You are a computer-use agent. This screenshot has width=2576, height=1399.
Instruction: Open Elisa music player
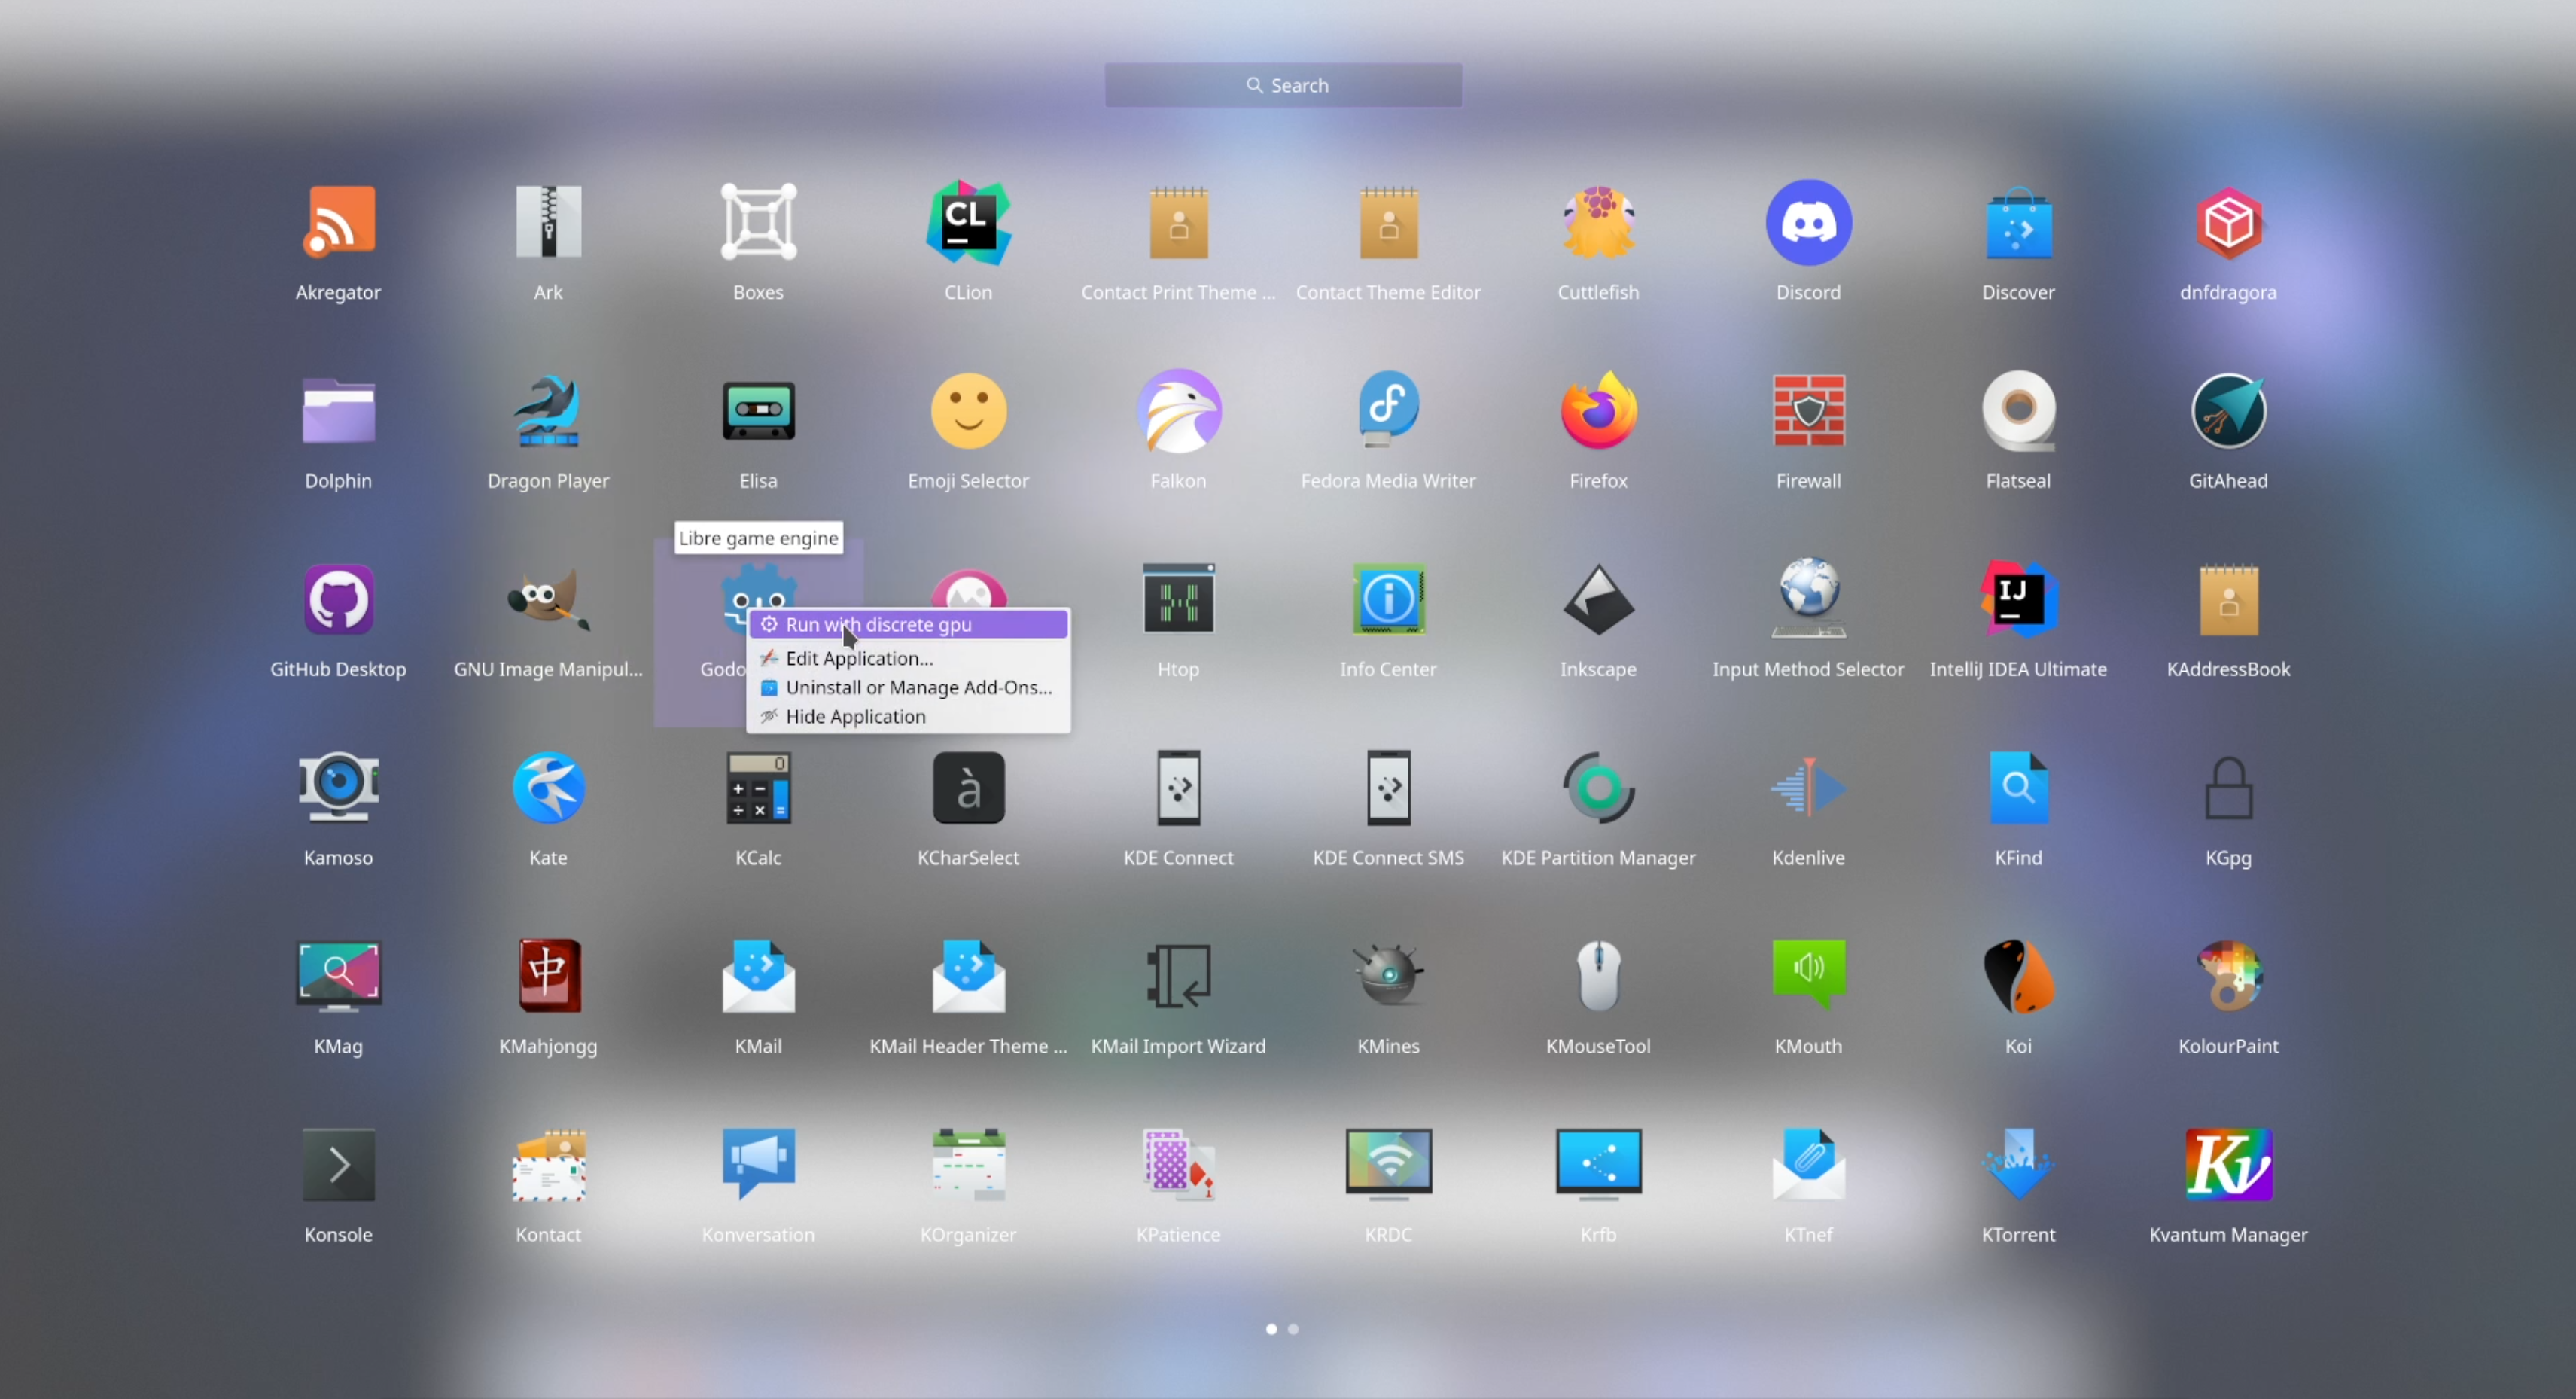coord(758,411)
